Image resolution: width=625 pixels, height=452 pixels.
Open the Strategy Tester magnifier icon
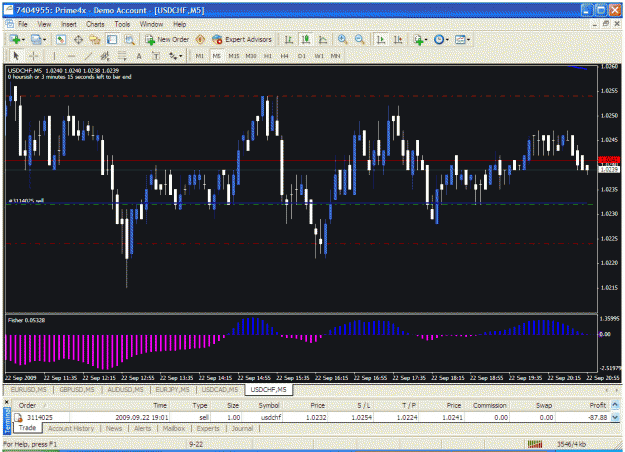click(x=129, y=39)
